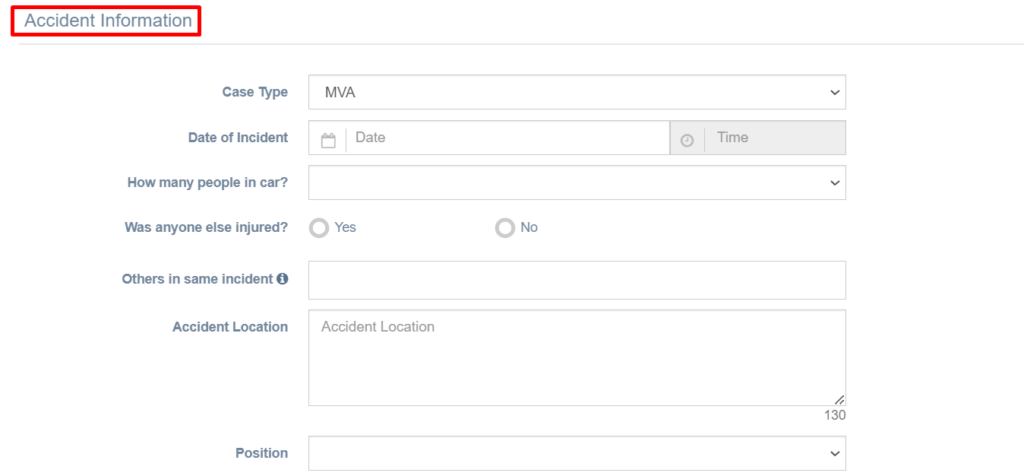Select Yes for Was anyone else injured
Viewport: 1024px width, 476px height.
point(319,228)
